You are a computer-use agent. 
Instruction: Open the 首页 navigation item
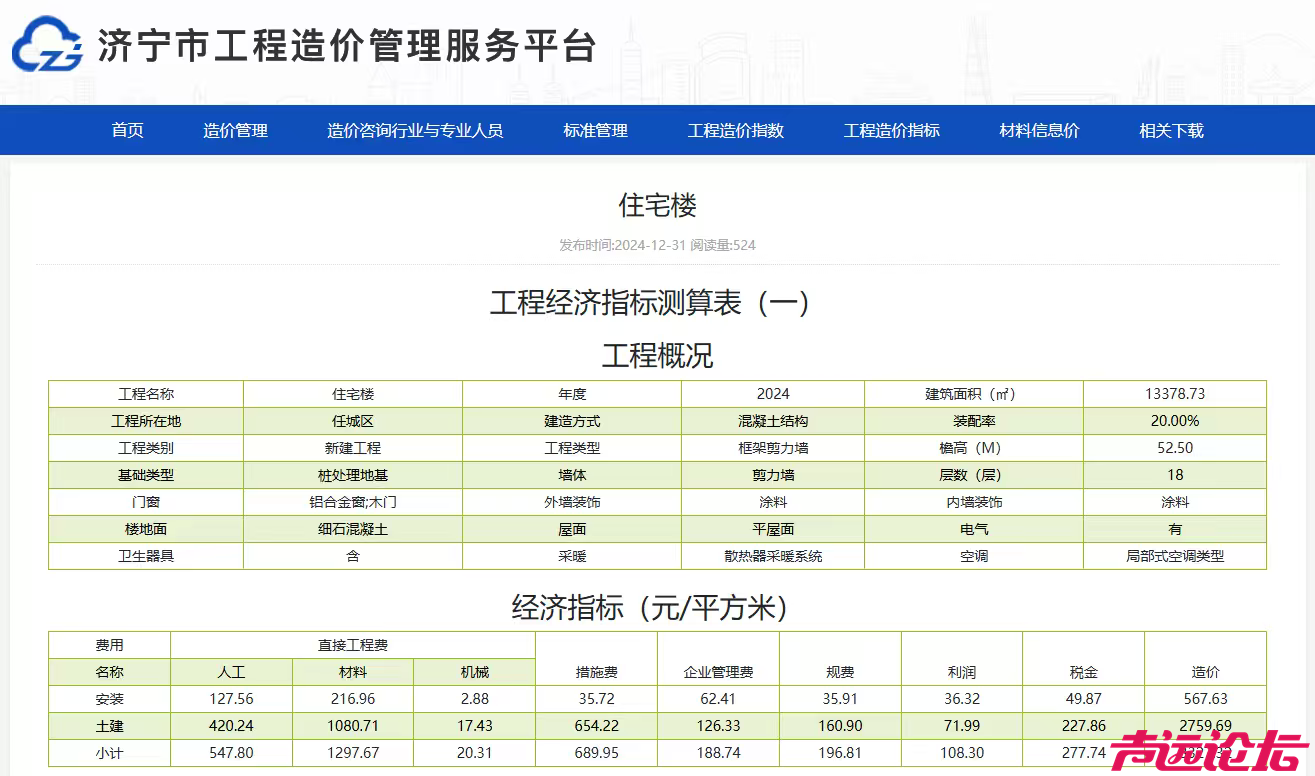click(127, 131)
